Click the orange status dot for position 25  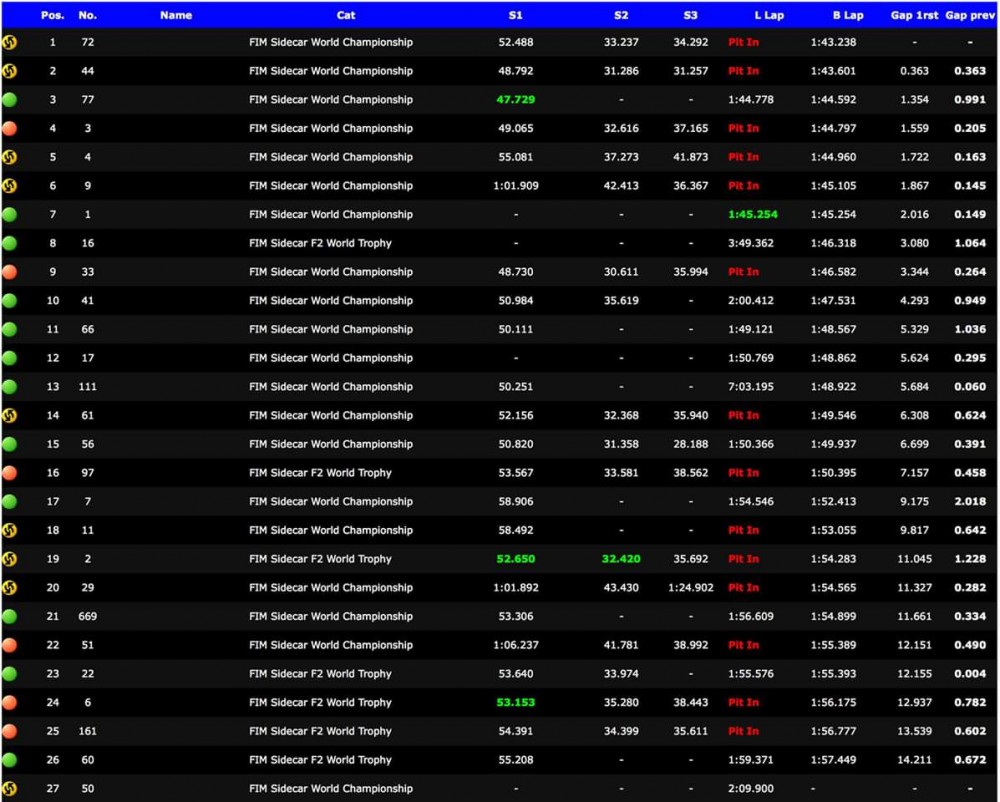10,731
